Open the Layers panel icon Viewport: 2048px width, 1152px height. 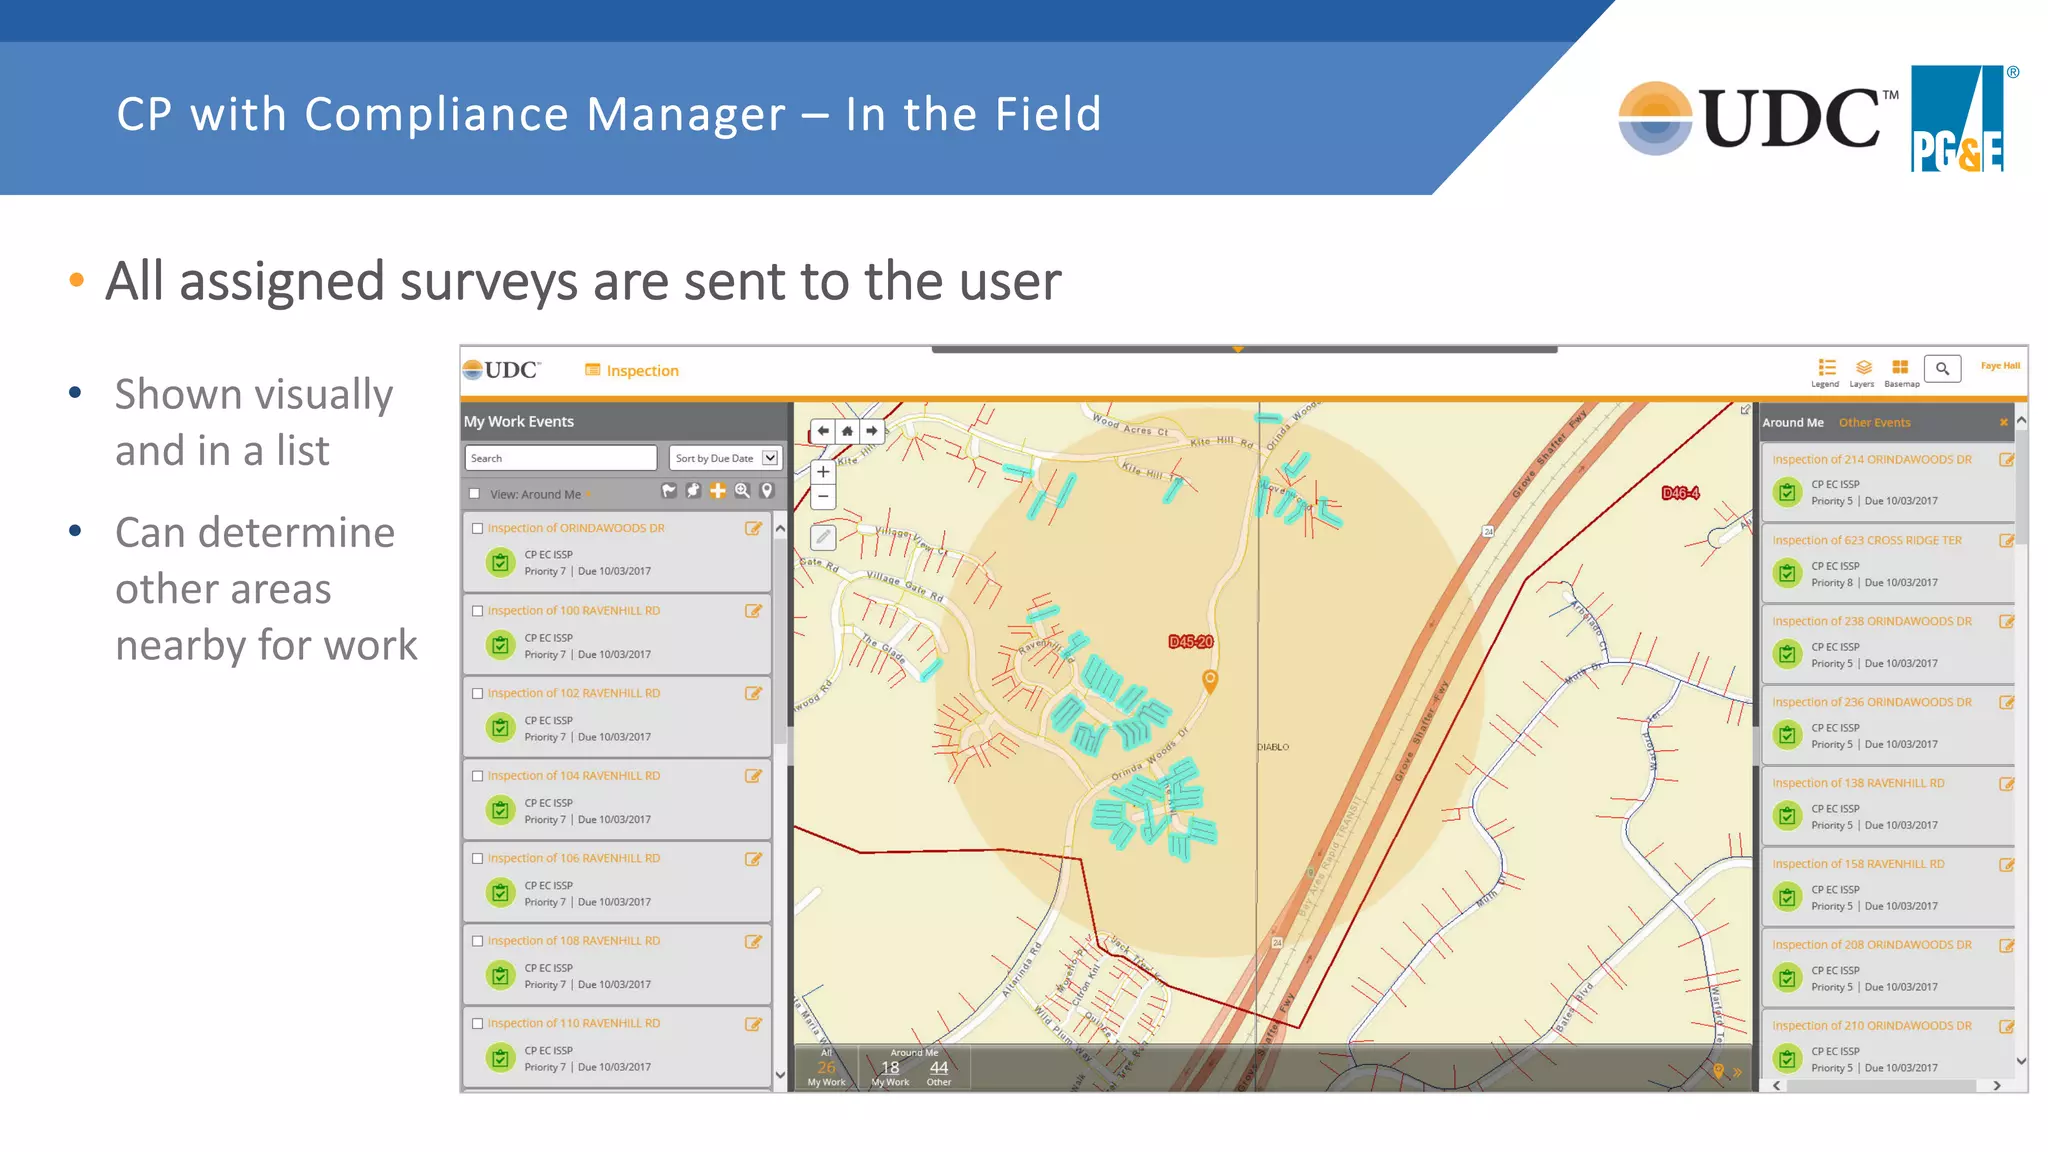[x=1863, y=367]
